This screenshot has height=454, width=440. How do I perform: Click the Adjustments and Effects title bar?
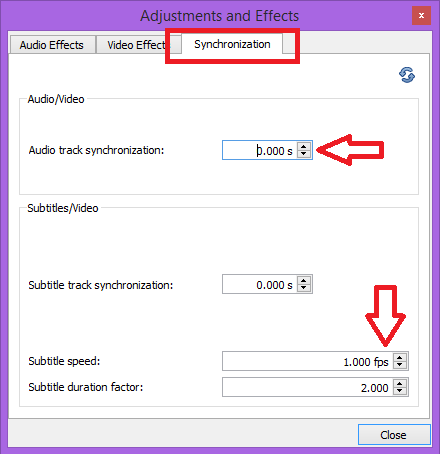[220, 16]
